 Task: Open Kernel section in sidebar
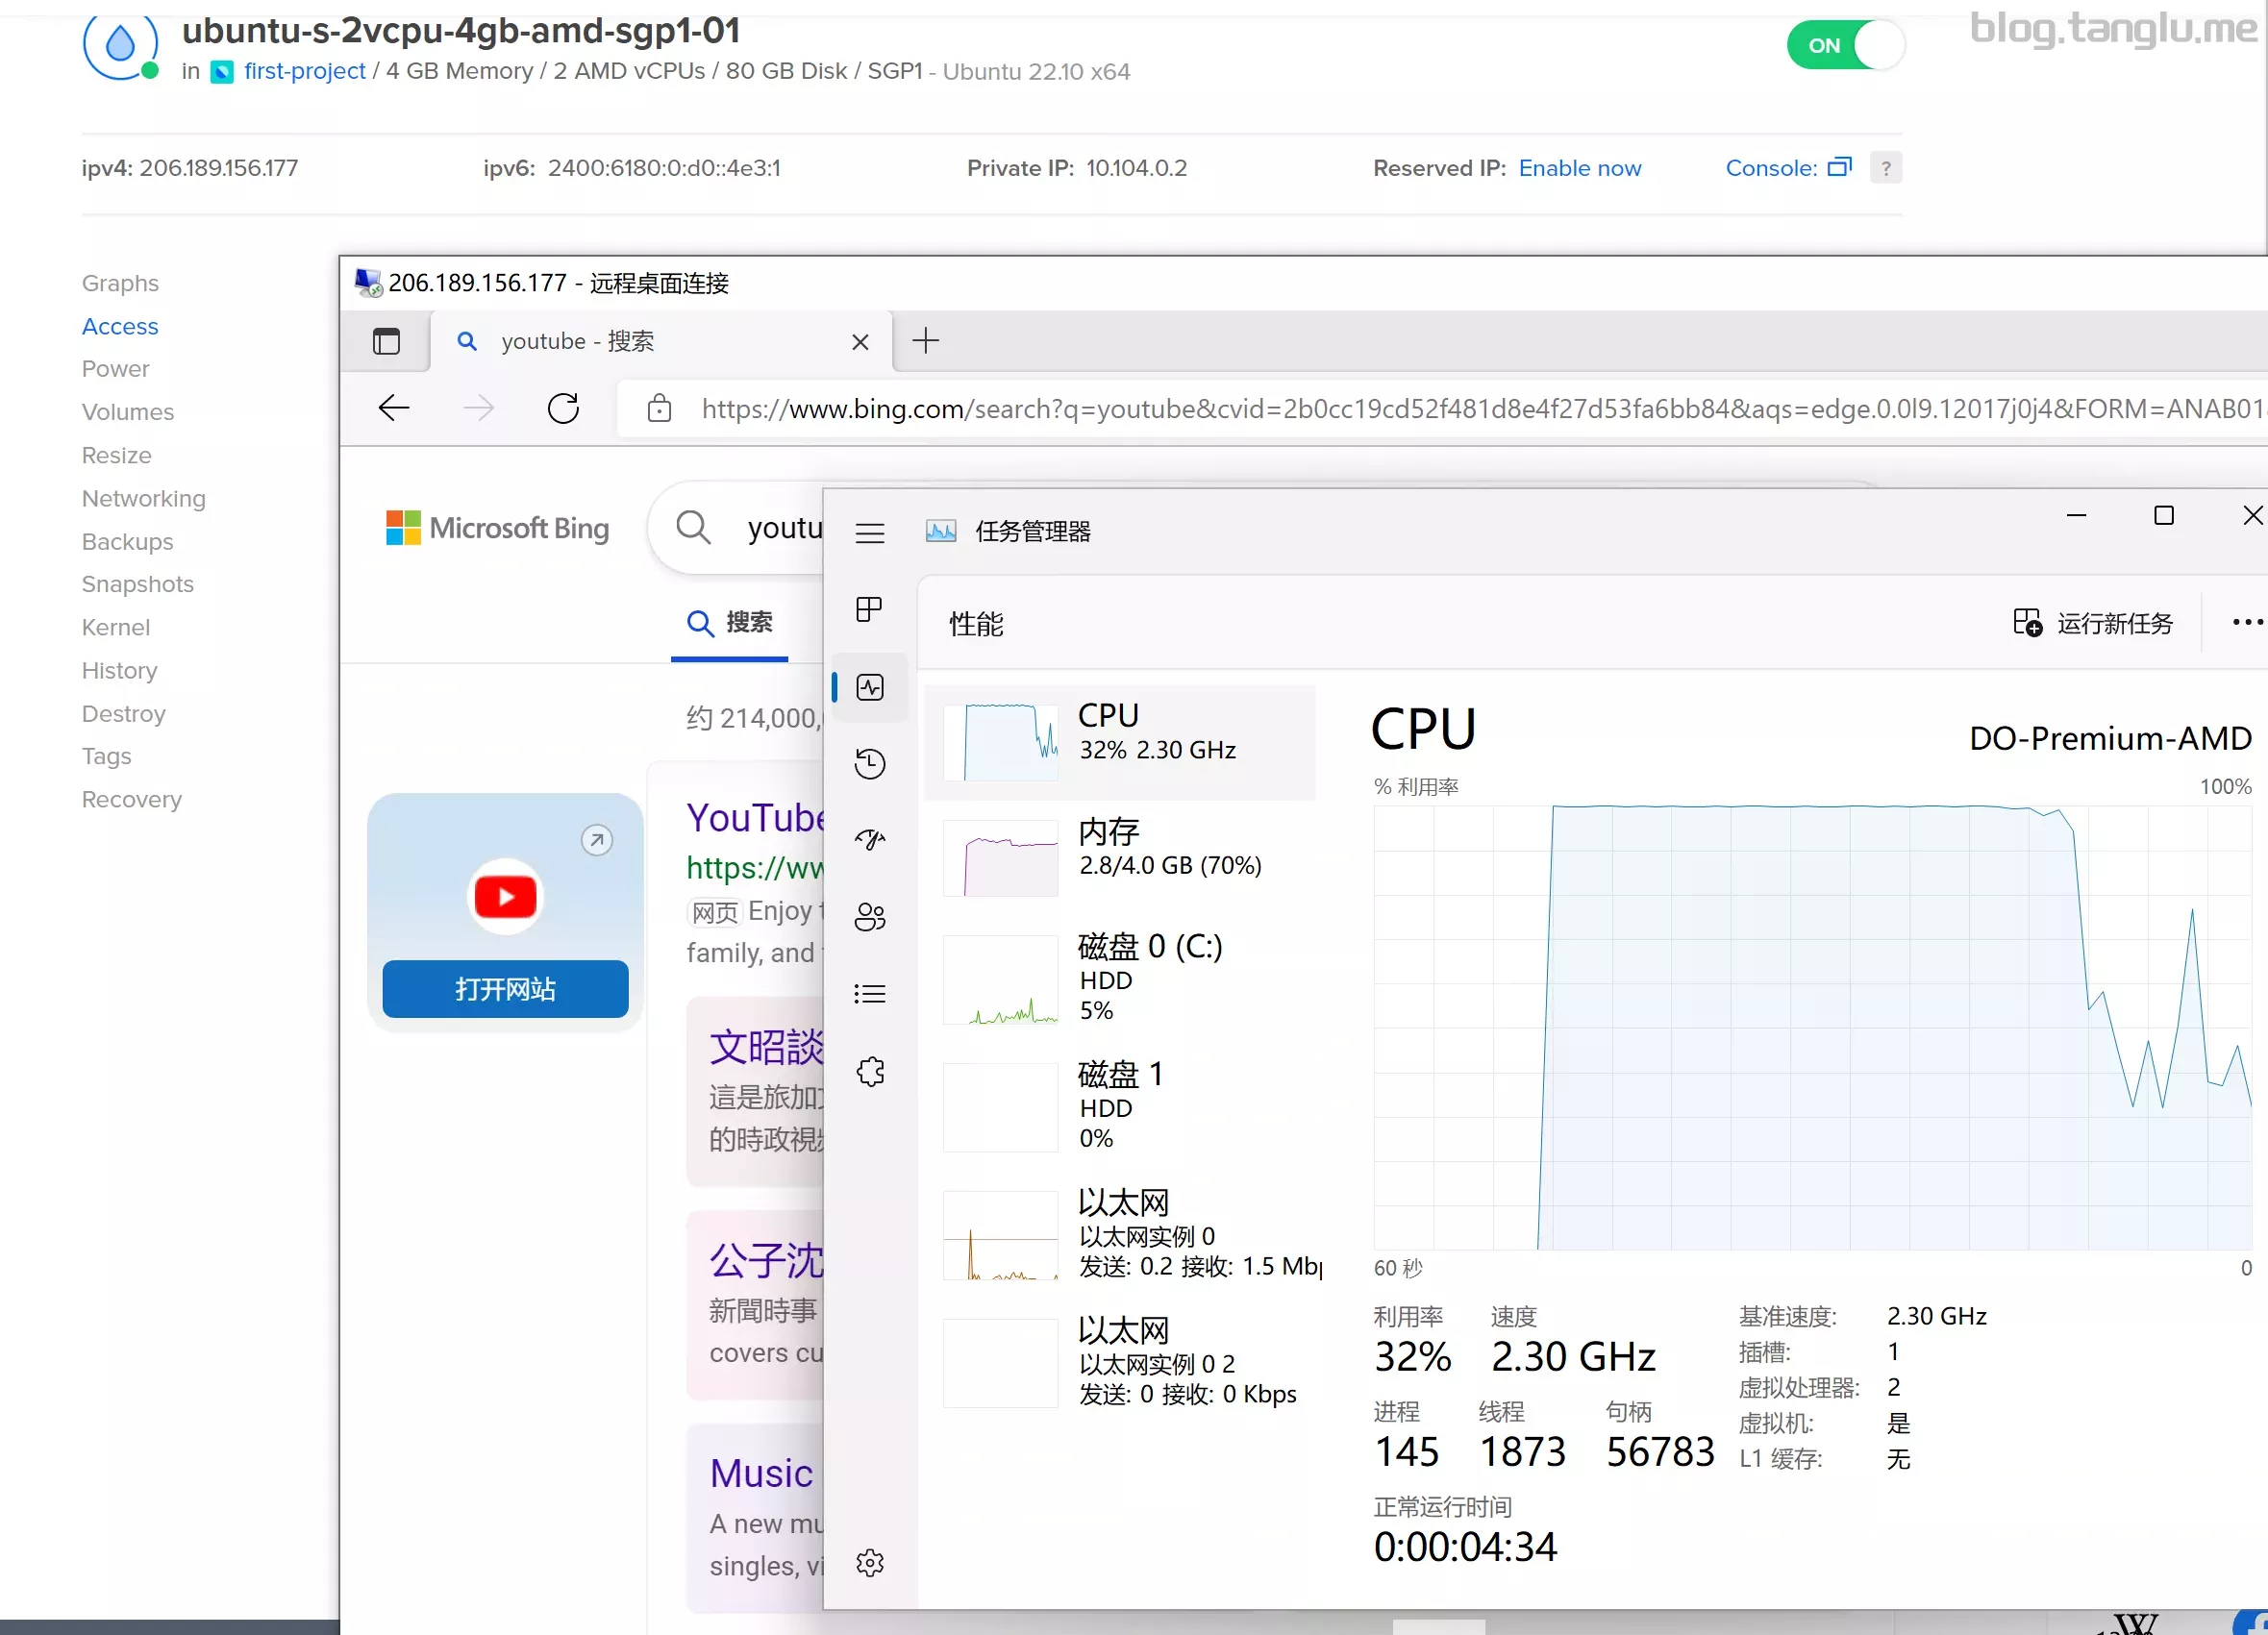pyautogui.click(x=116, y=627)
